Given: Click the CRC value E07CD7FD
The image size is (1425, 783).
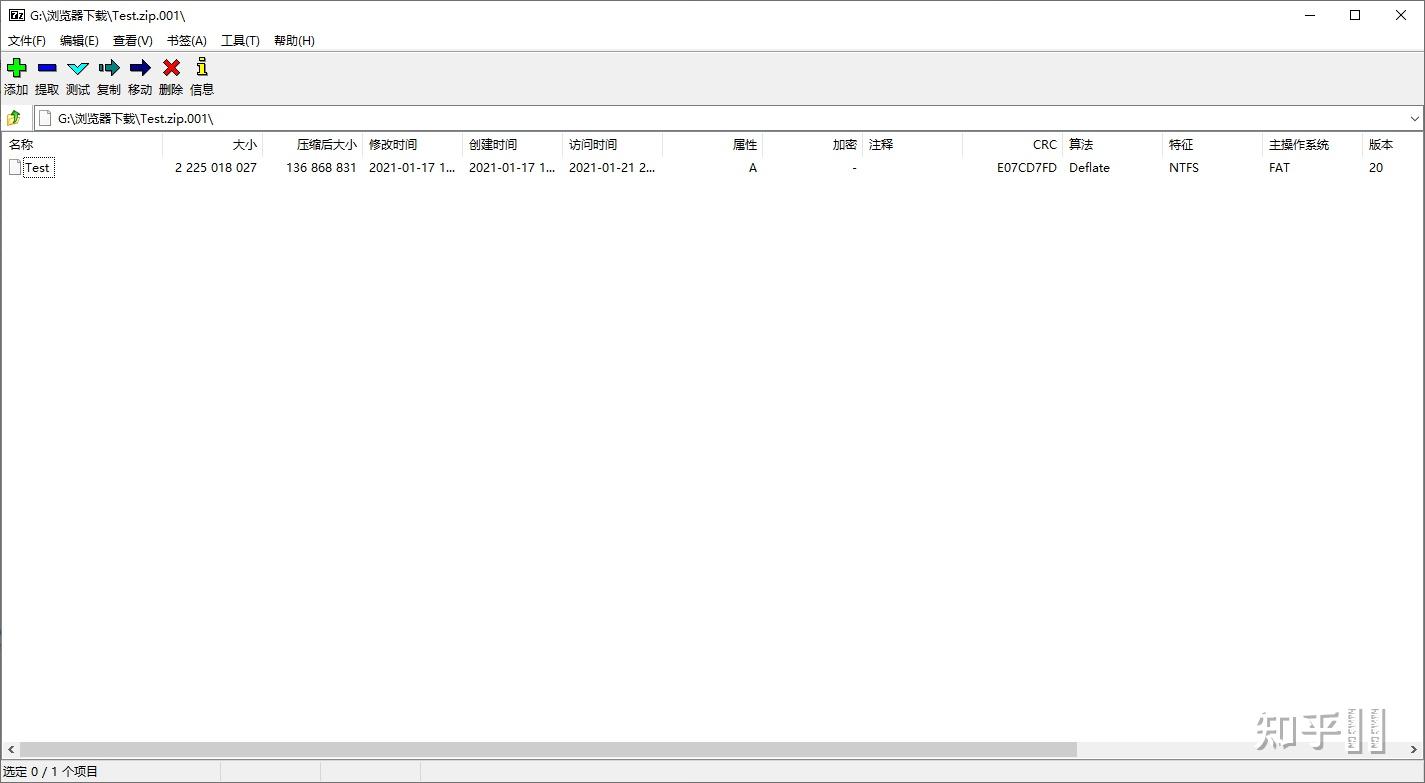Looking at the screenshot, I should click(x=1027, y=168).
